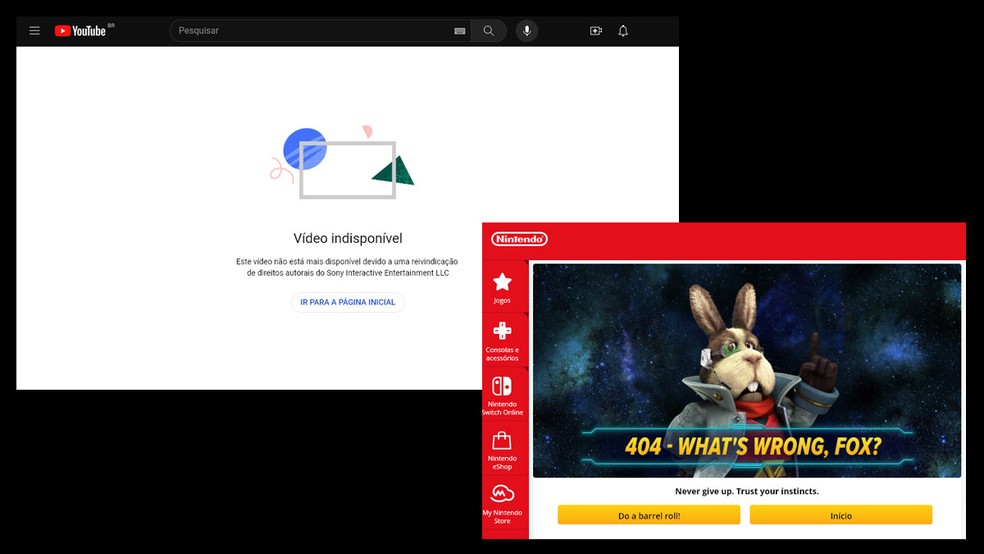Screen dimensions: 984x554
Task: Open the create video camera icon
Action: (596, 31)
